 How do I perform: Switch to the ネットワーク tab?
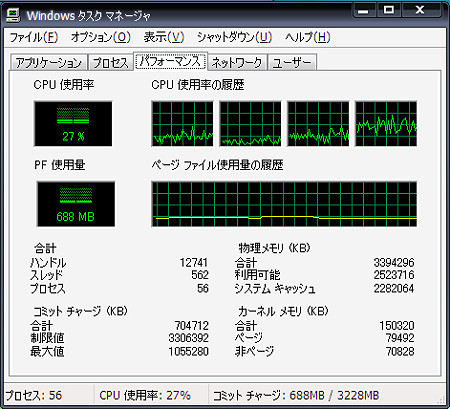(237, 63)
